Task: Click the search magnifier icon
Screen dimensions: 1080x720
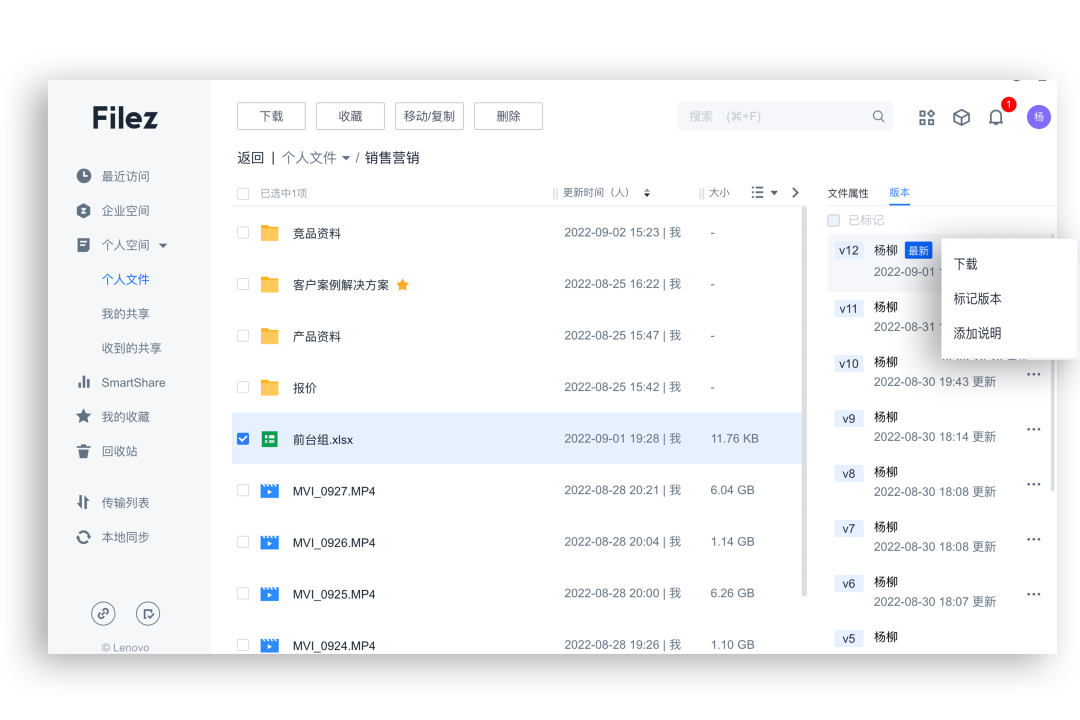Action: [878, 116]
